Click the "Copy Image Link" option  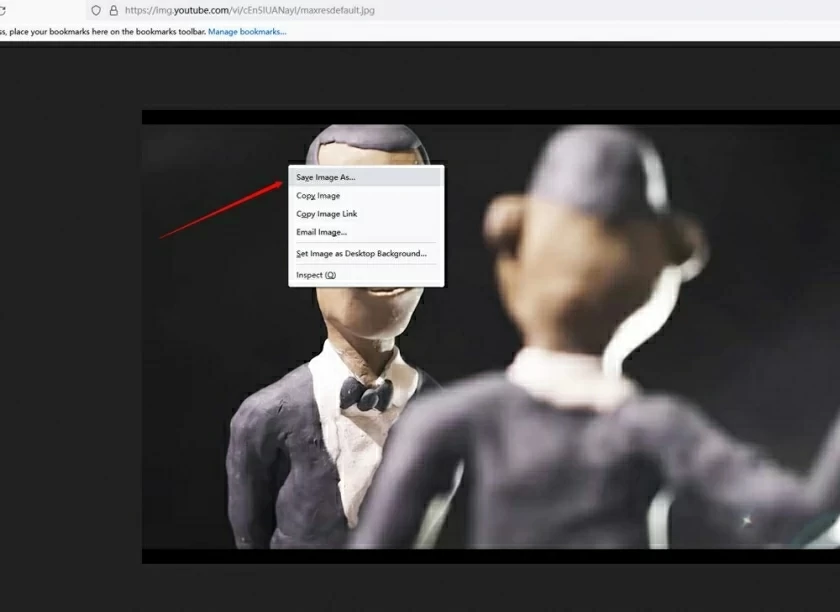[x=325, y=213]
